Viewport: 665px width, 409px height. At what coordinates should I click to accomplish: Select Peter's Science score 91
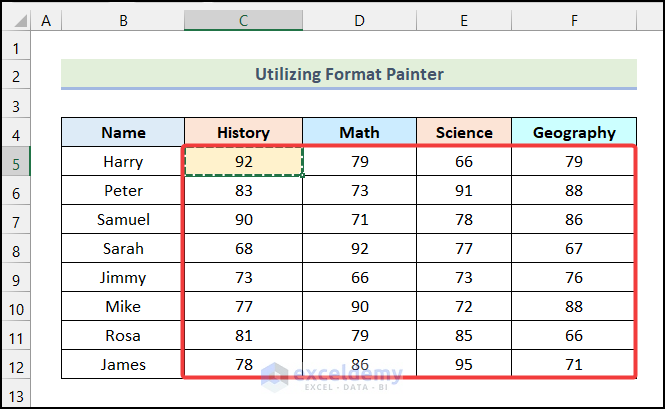pos(464,191)
